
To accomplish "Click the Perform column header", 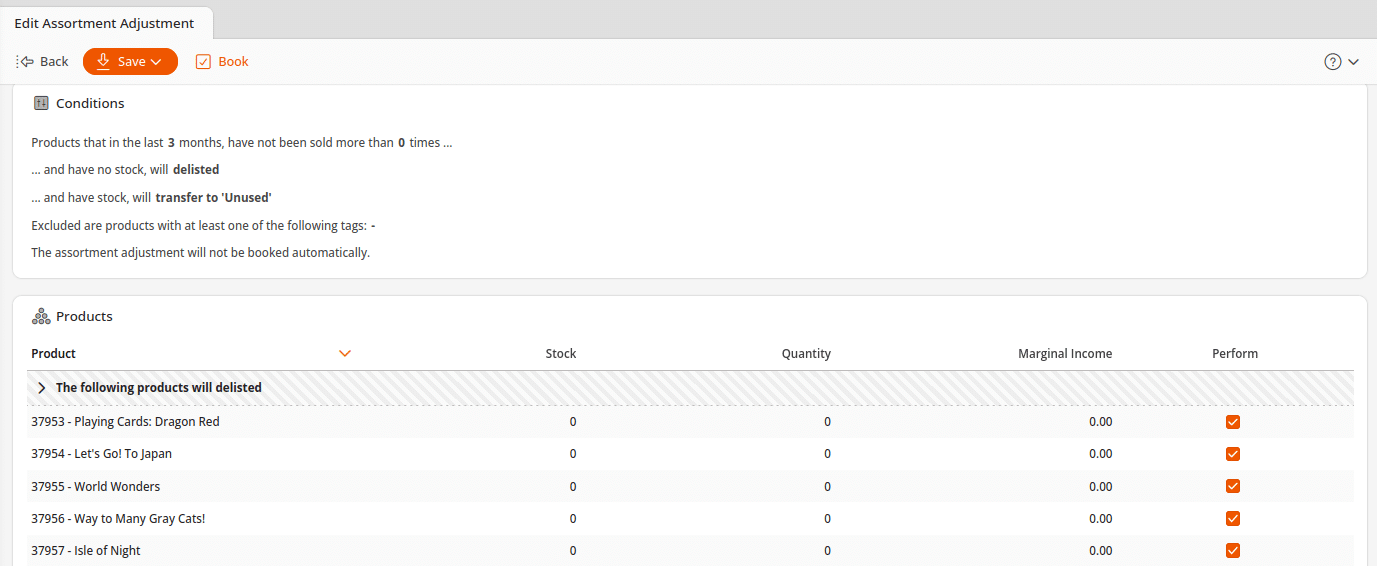I will (1235, 354).
